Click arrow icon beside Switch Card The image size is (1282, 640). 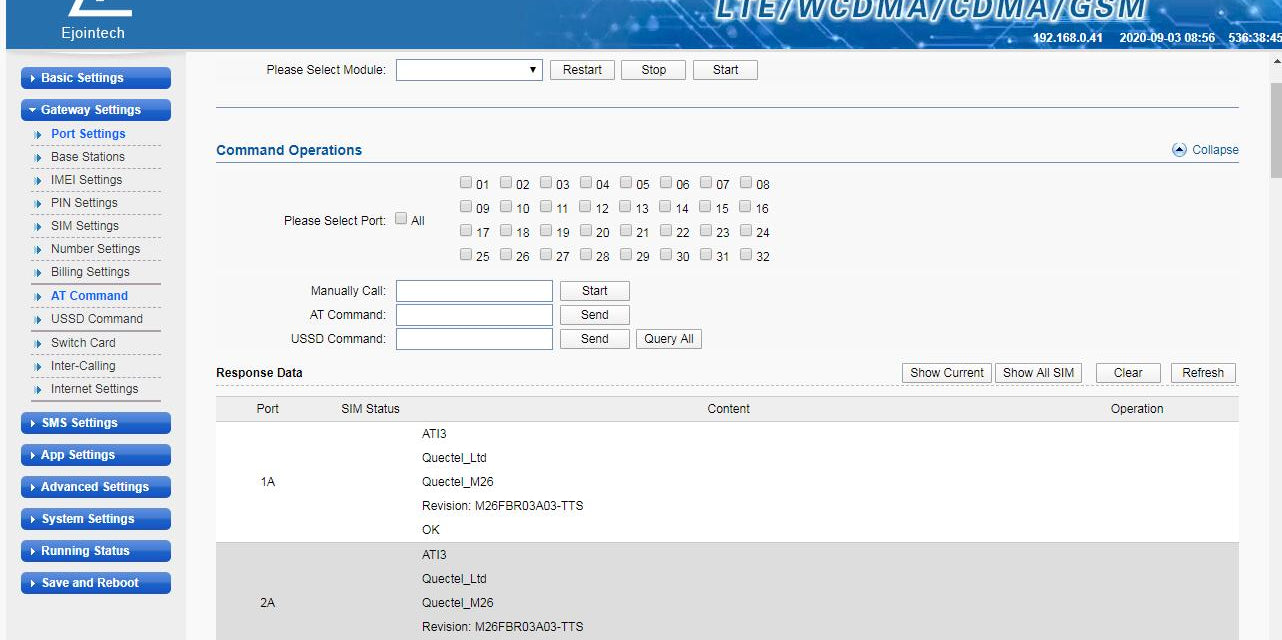tap(38, 343)
